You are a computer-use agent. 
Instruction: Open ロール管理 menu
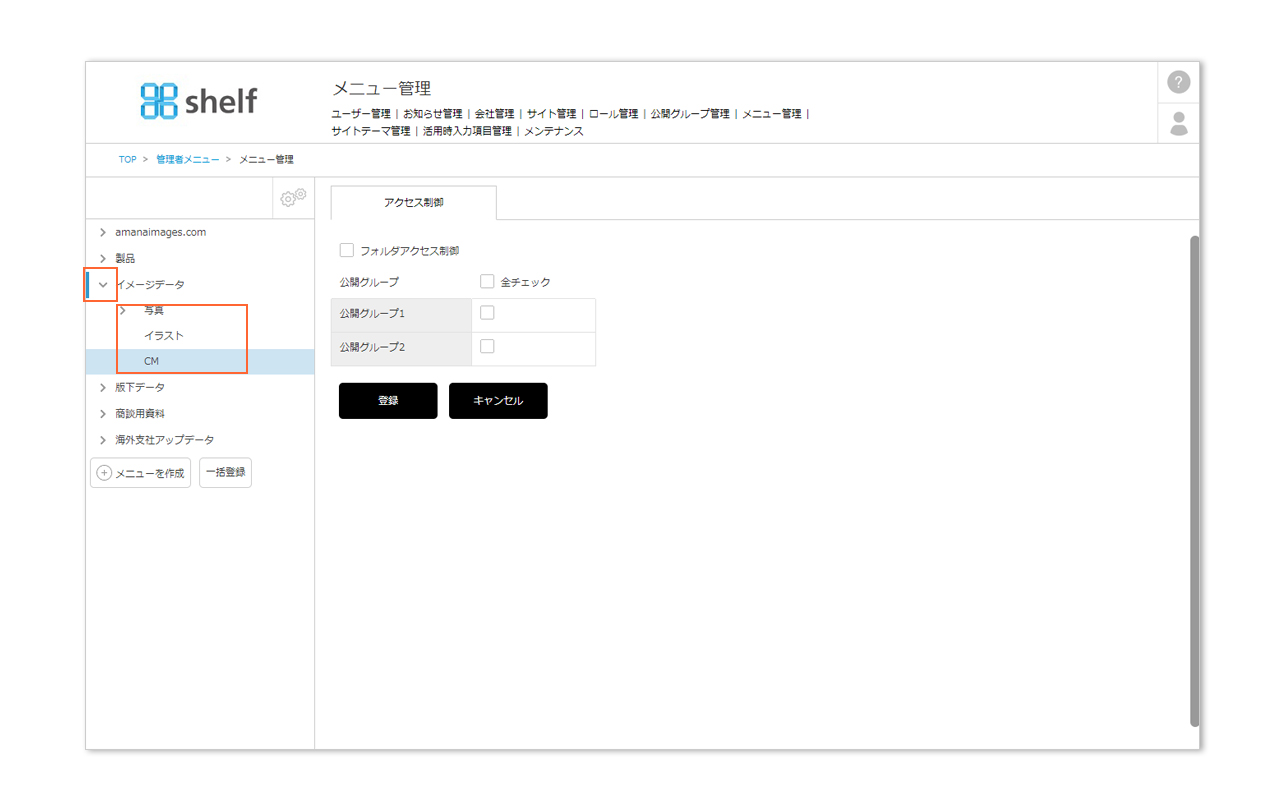tap(614, 114)
